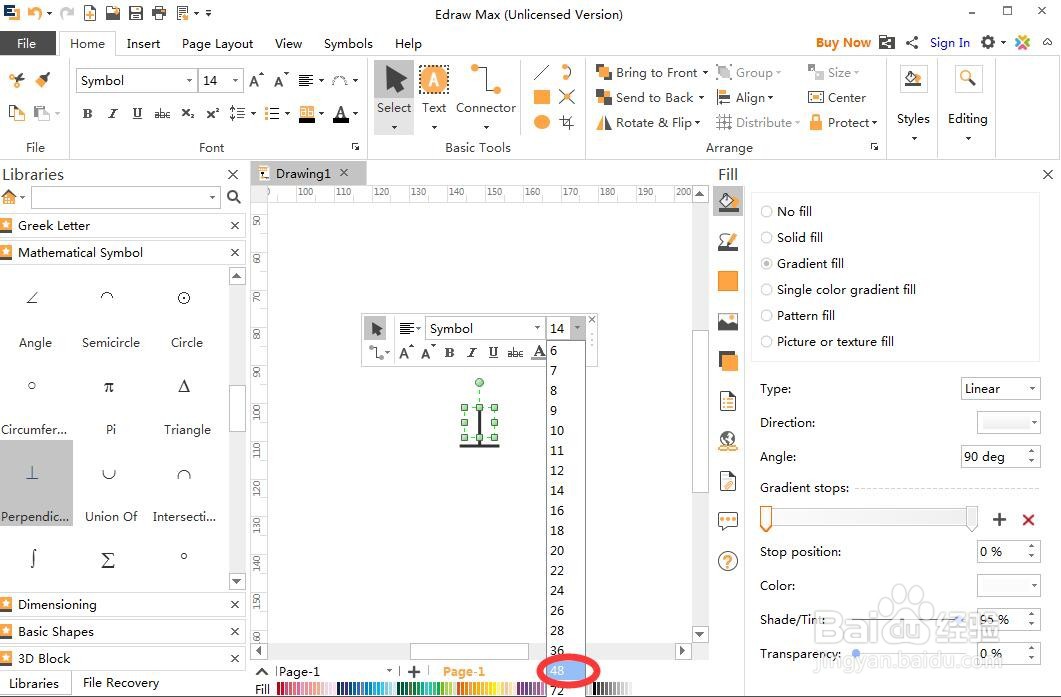The width and height of the screenshot is (1061, 697).
Task: Open the Shadow panel icon in sidebar
Action: coord(727,361)
